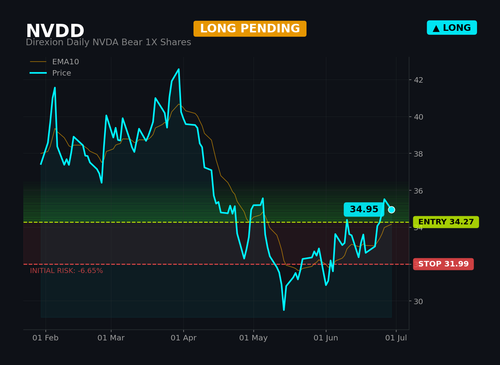Click the 42 value on price axis

click(418, 80)
